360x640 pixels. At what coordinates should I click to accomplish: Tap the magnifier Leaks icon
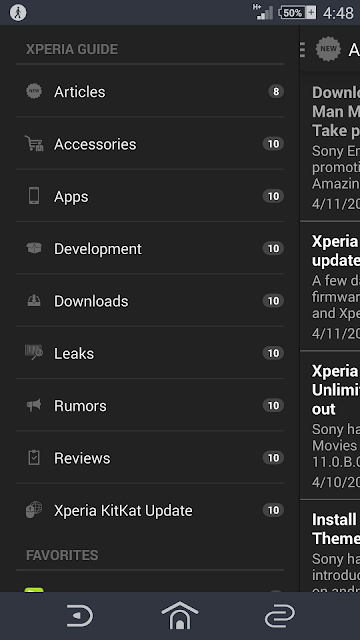click(x=34, y=353)
